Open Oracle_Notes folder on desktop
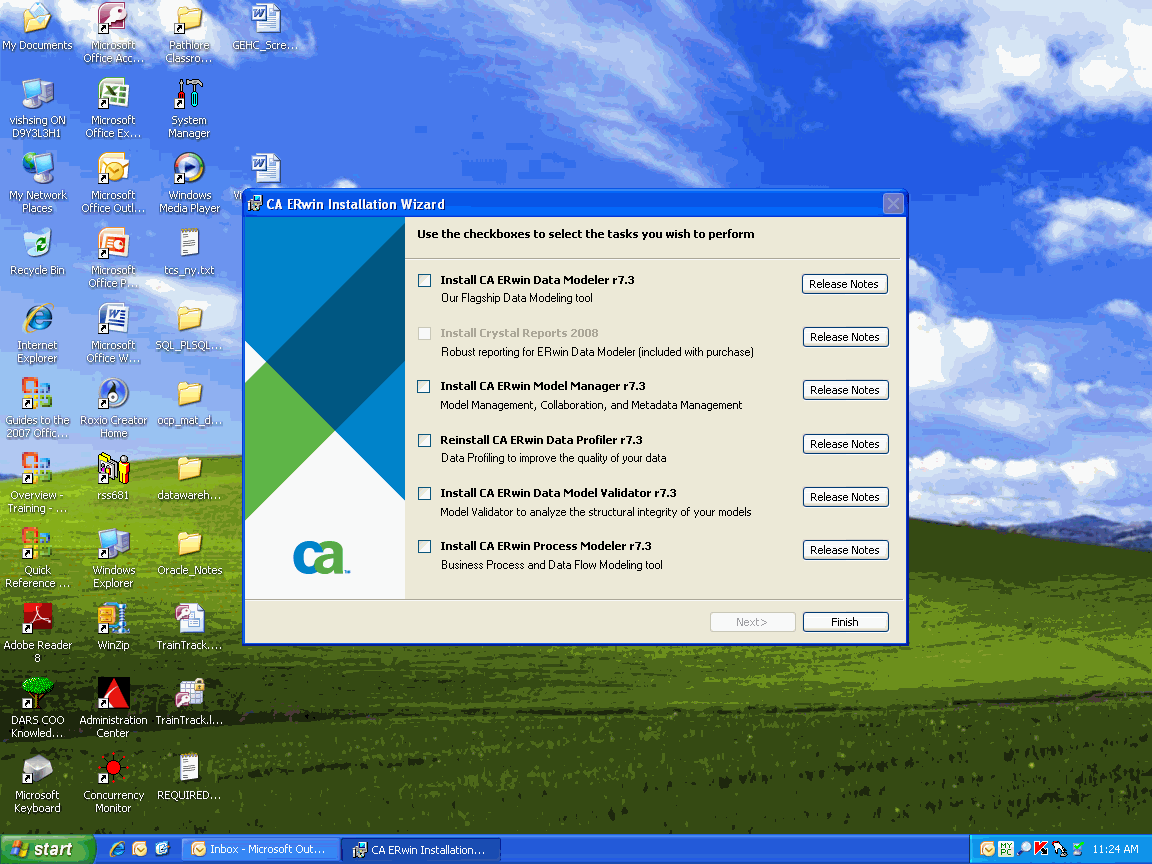 [189, 551]
